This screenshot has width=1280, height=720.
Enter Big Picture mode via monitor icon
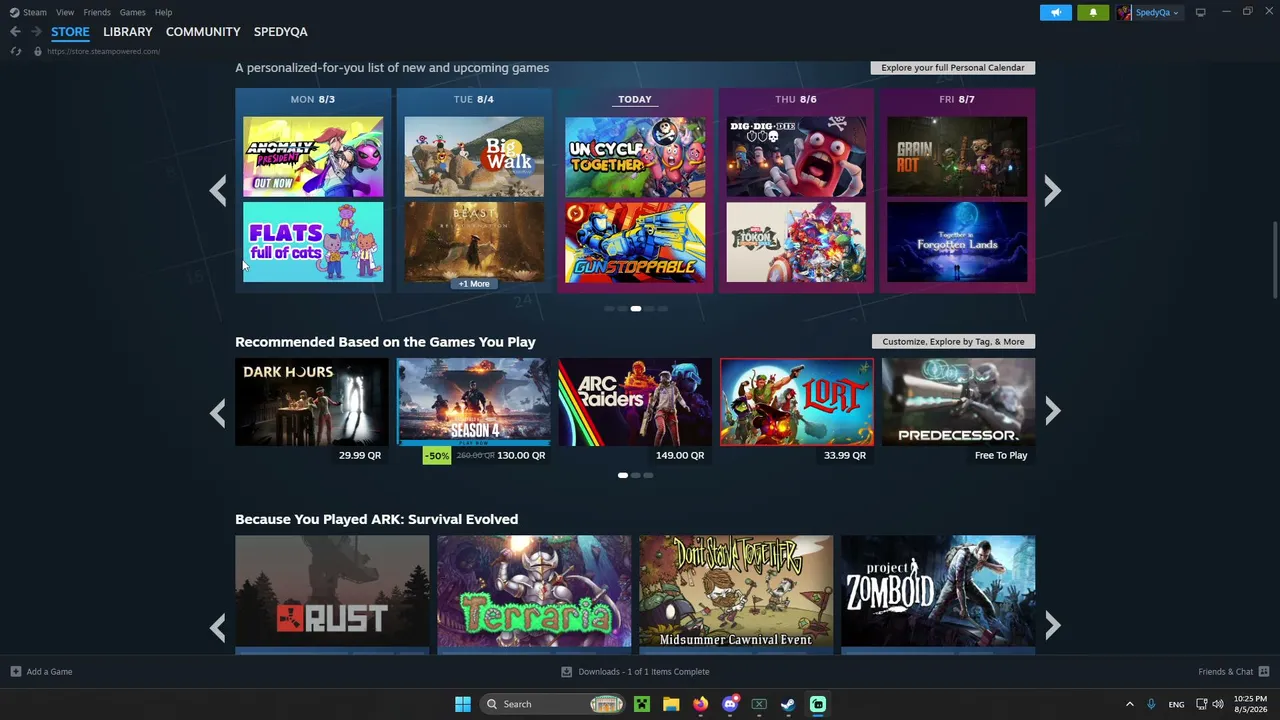click(1201, 12)
